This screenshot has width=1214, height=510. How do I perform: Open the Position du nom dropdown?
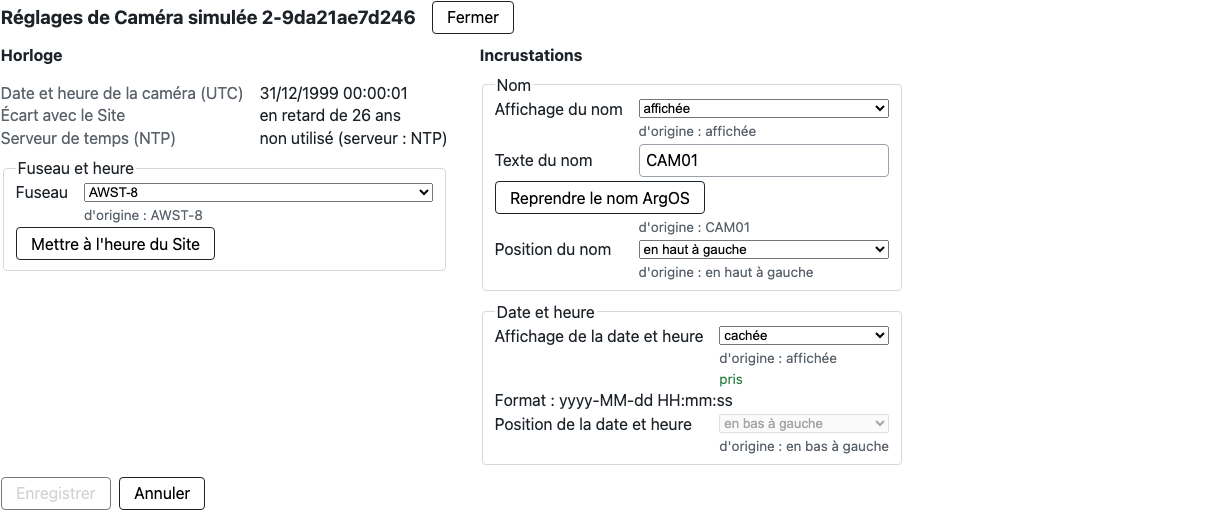tap(764, 250)
